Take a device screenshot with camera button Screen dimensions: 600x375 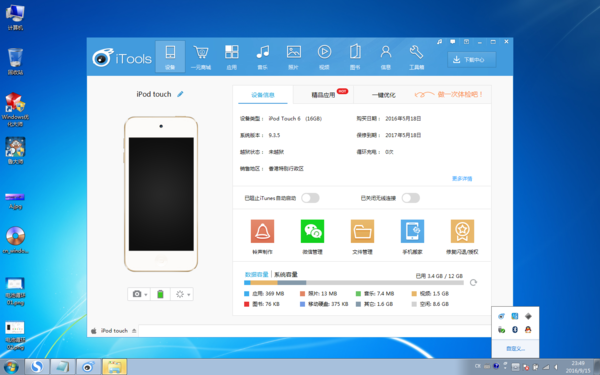pyautogui.click(x=137, y=294)
